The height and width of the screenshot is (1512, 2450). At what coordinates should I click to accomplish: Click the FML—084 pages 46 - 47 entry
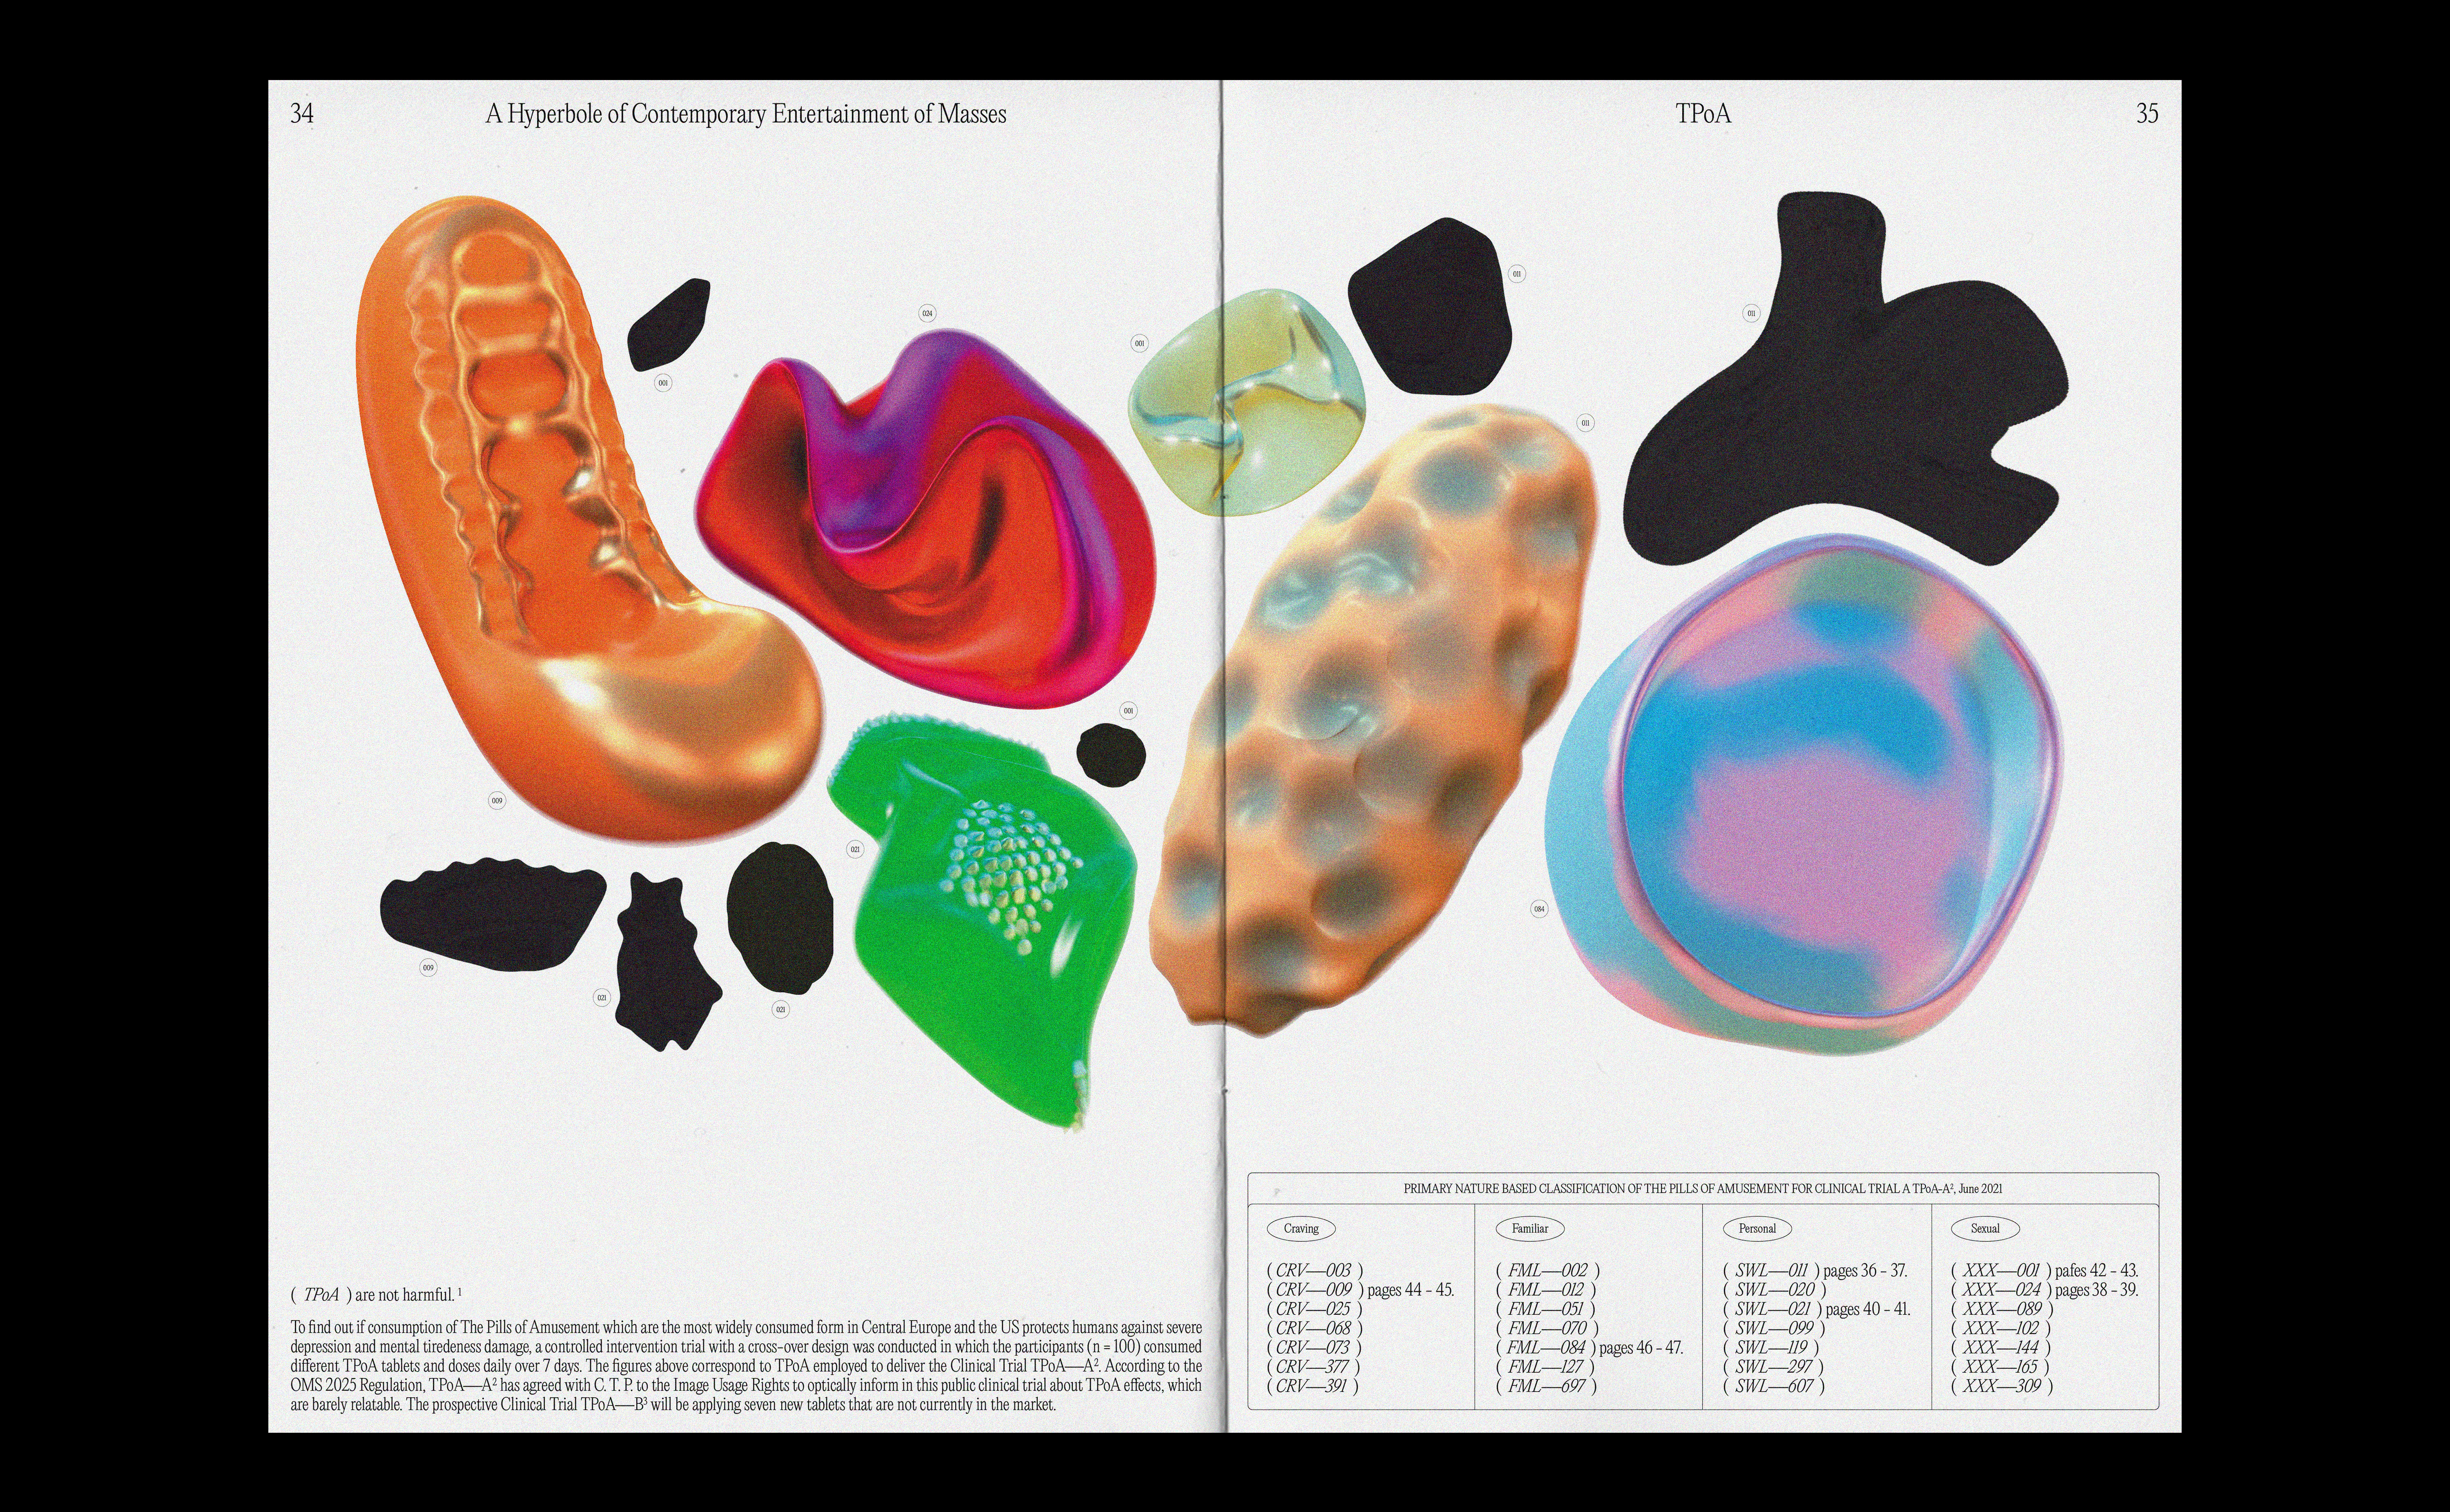coord(1589,1348)
